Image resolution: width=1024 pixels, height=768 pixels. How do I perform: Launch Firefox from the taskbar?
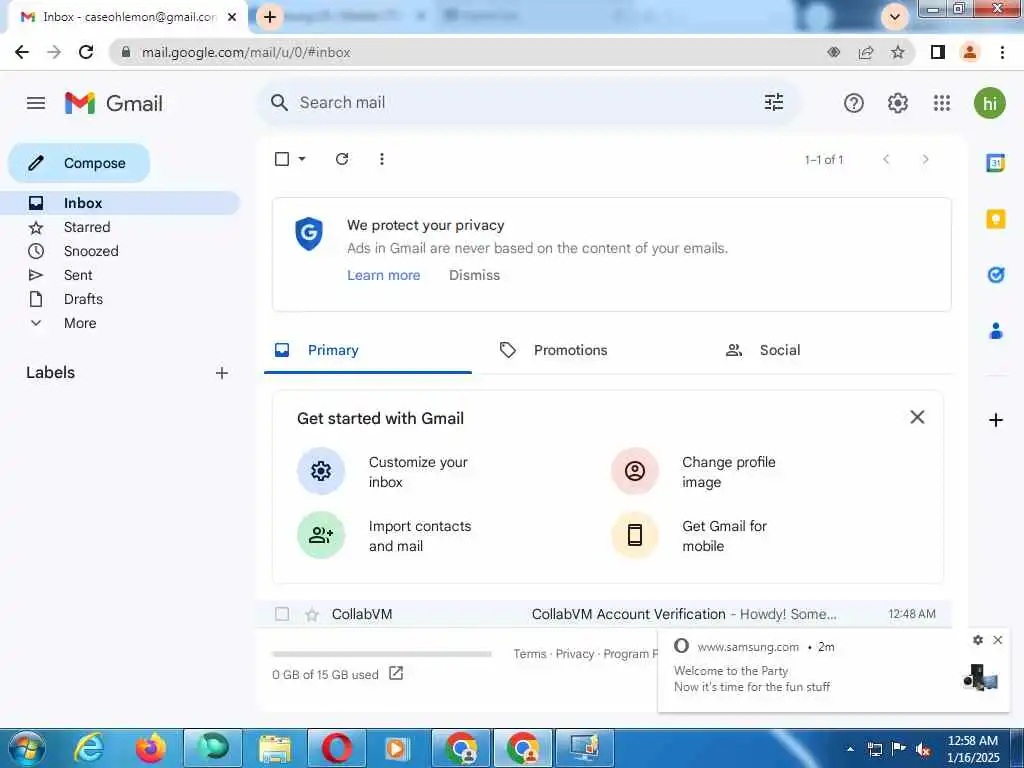pos(151,748)
